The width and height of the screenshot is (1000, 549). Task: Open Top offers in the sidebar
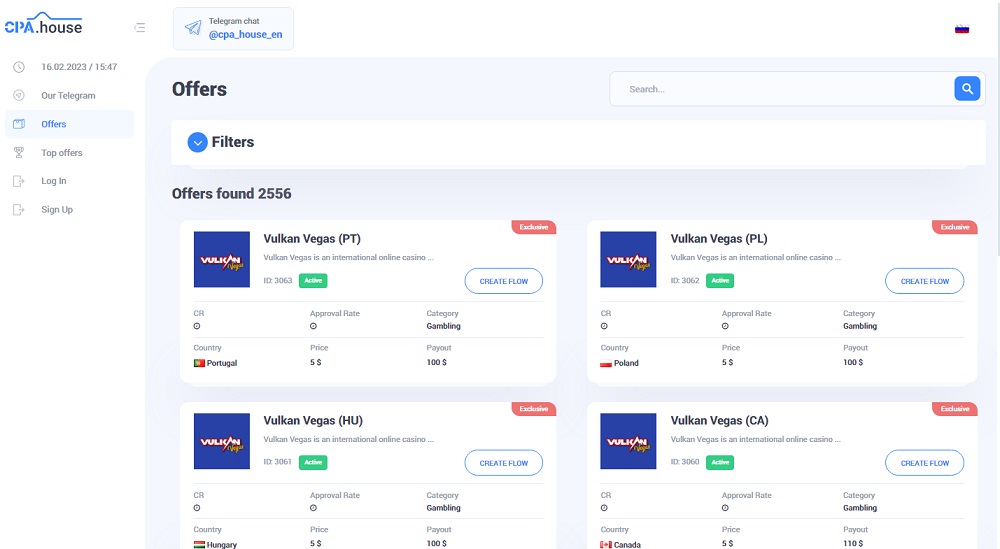(62, 153)
